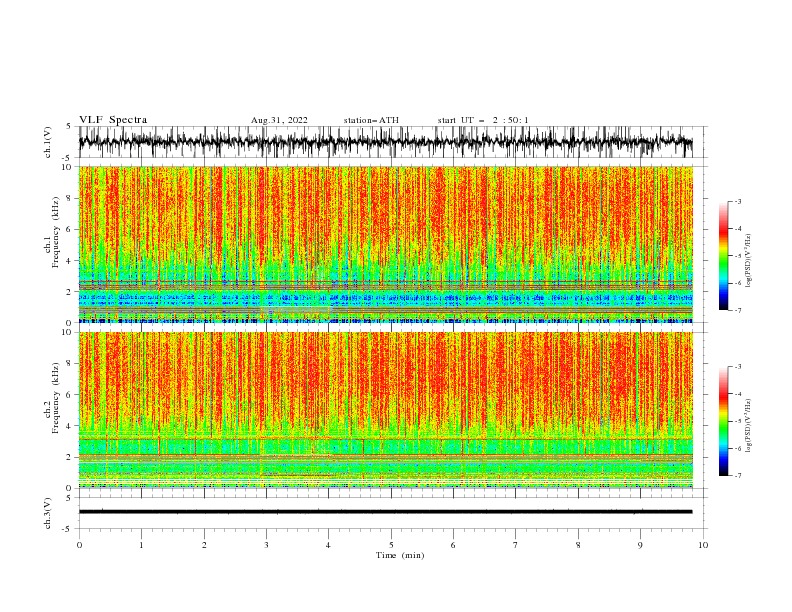Click the "ch.2 Frequency (kHz)" axis label
This screenshot has width=792, height=612.
(x=52, y=397)
